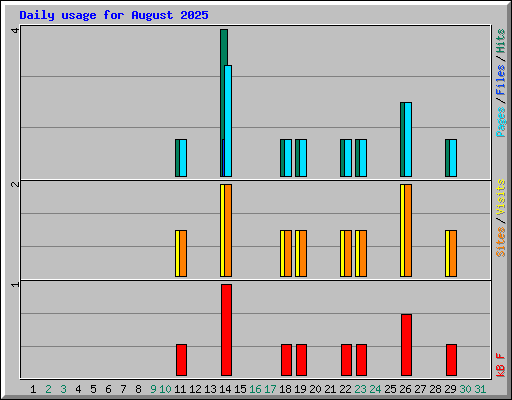Click the Pages legend label

pyautogui.click(x=501, y=122)
